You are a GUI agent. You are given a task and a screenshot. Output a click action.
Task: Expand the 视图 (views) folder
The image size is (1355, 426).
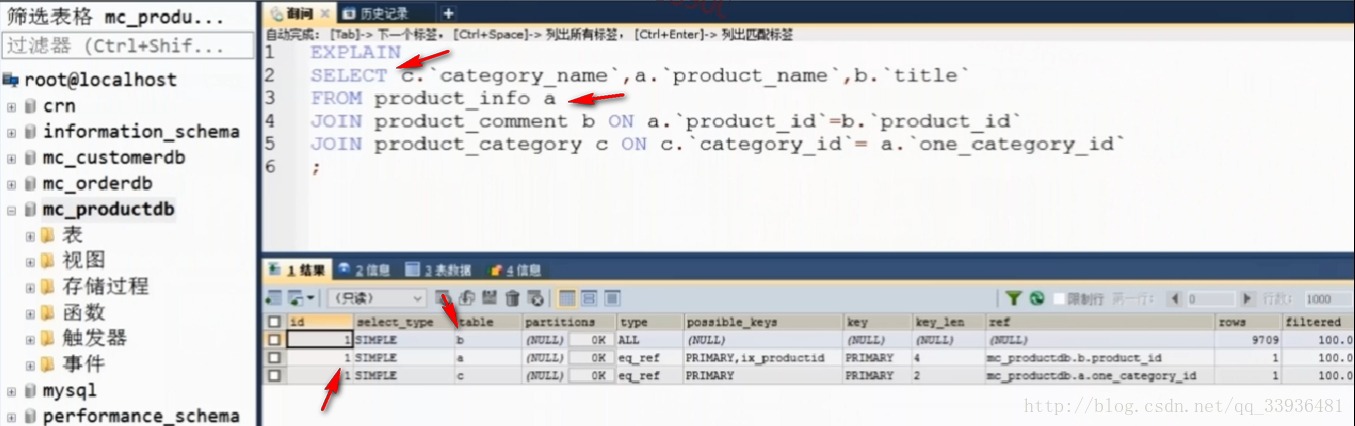[x=30, y=261]
